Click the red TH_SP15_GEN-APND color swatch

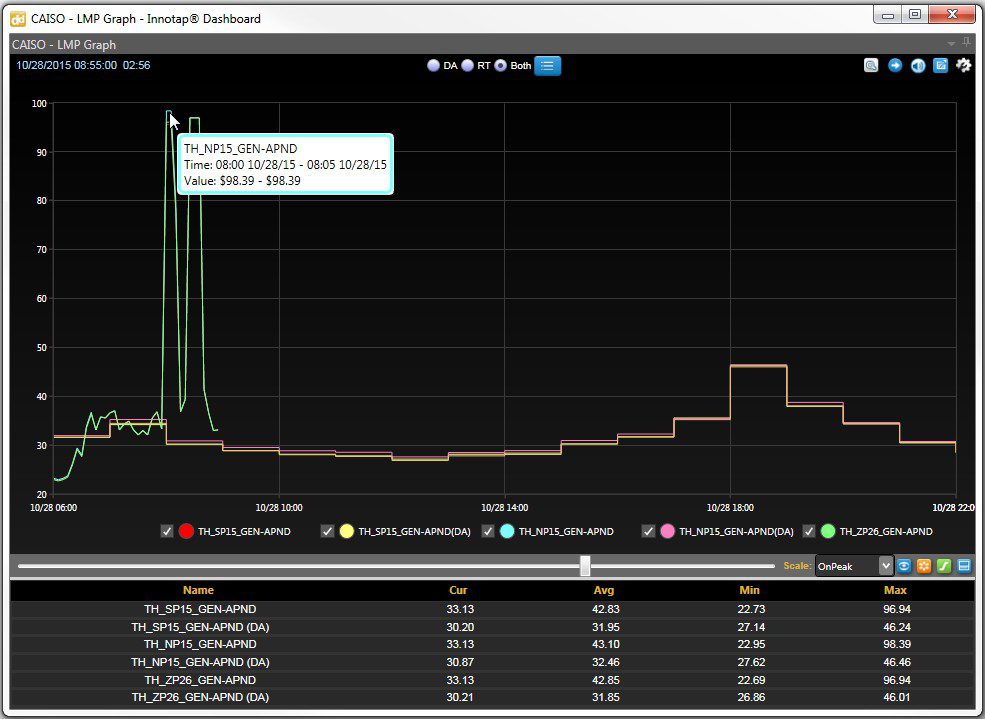(187, 531)
